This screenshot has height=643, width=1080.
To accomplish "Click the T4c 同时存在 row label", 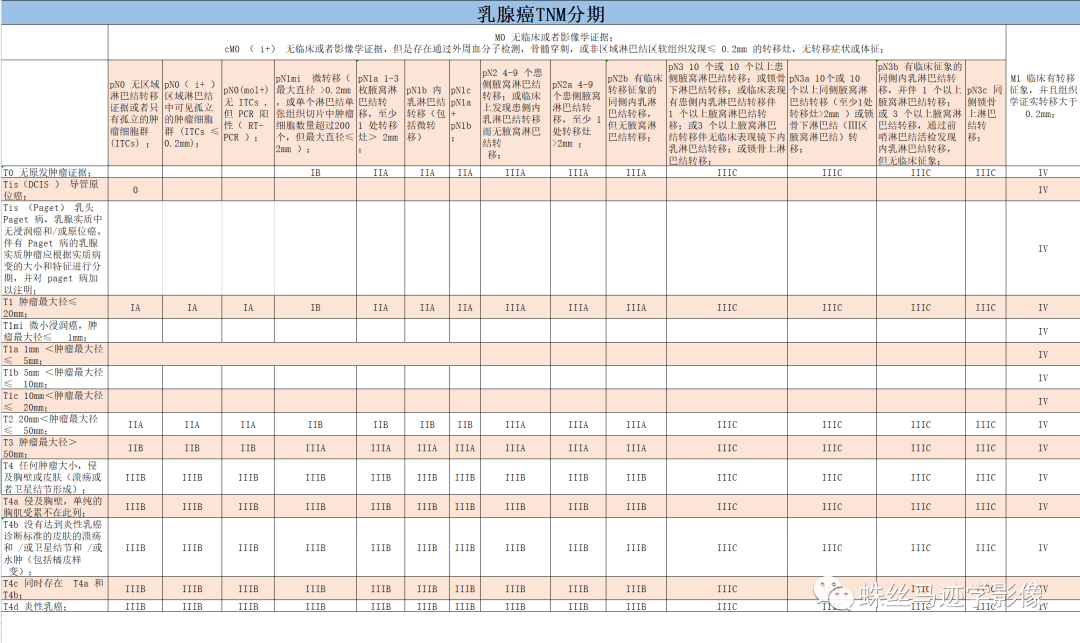I will coord(54,589).
